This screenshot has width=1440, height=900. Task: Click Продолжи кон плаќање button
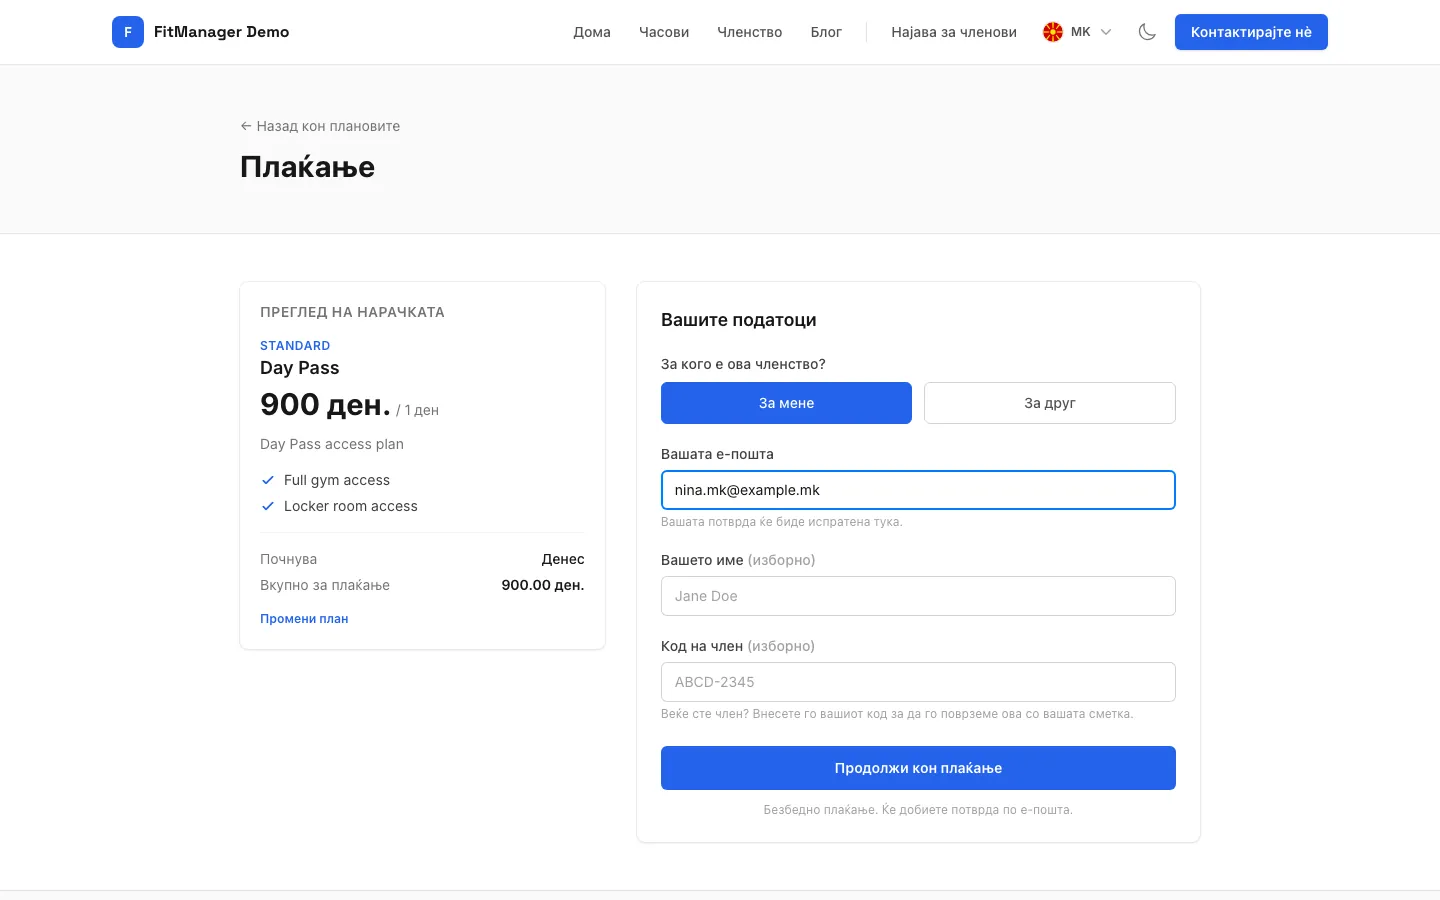[x=918, y=768]
